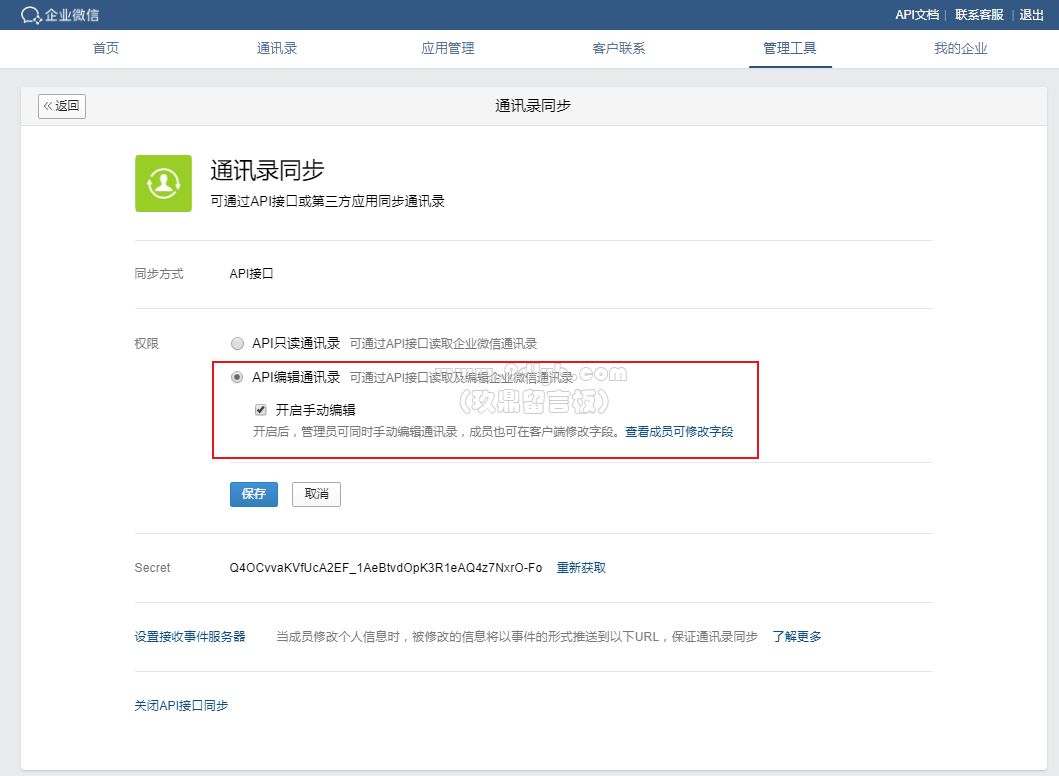This screenshot has width=1059, height=776.
Task: Switch to the 我的企业 tab
Action: click(961, 48)
